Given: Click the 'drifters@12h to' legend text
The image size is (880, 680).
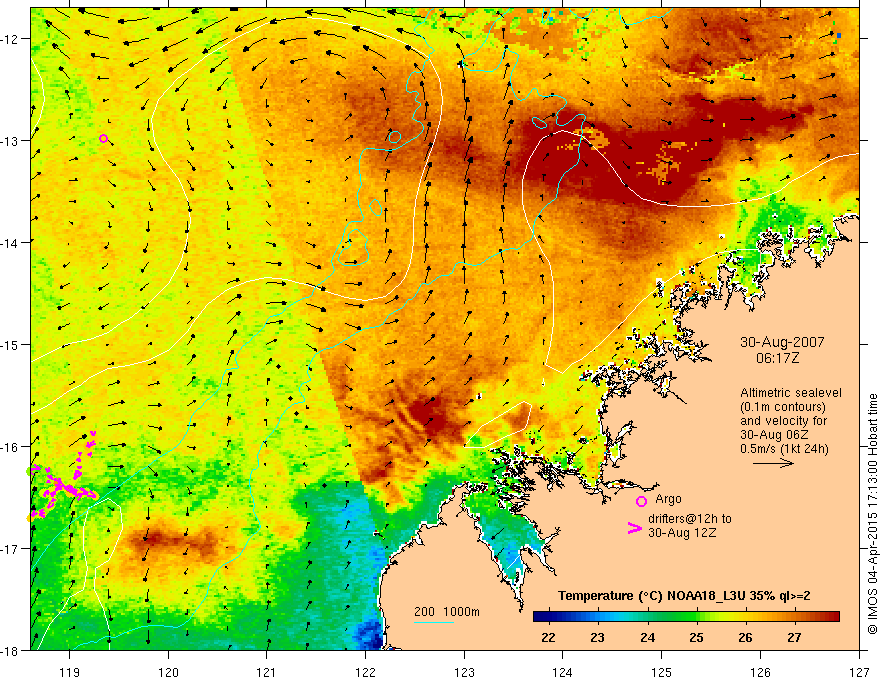Looking at the screenshot, I should (x=690, y=519).
